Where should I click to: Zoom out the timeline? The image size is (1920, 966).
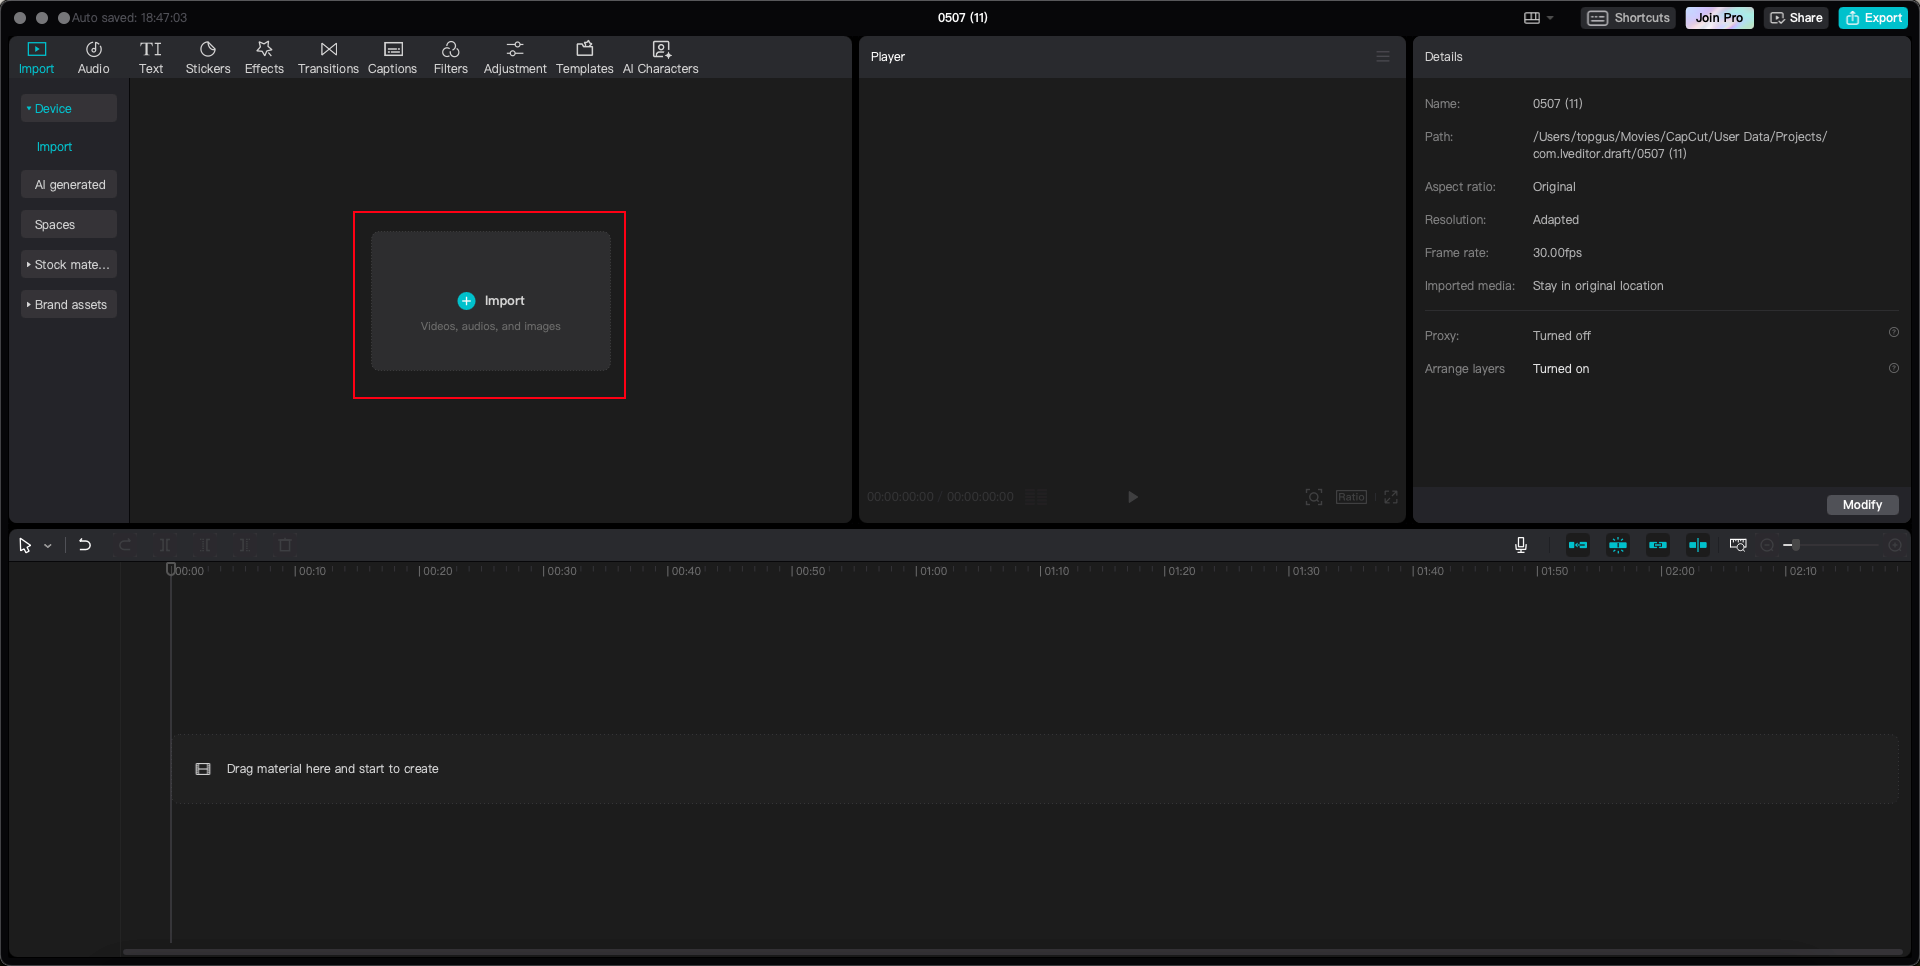pos(1767,545)
